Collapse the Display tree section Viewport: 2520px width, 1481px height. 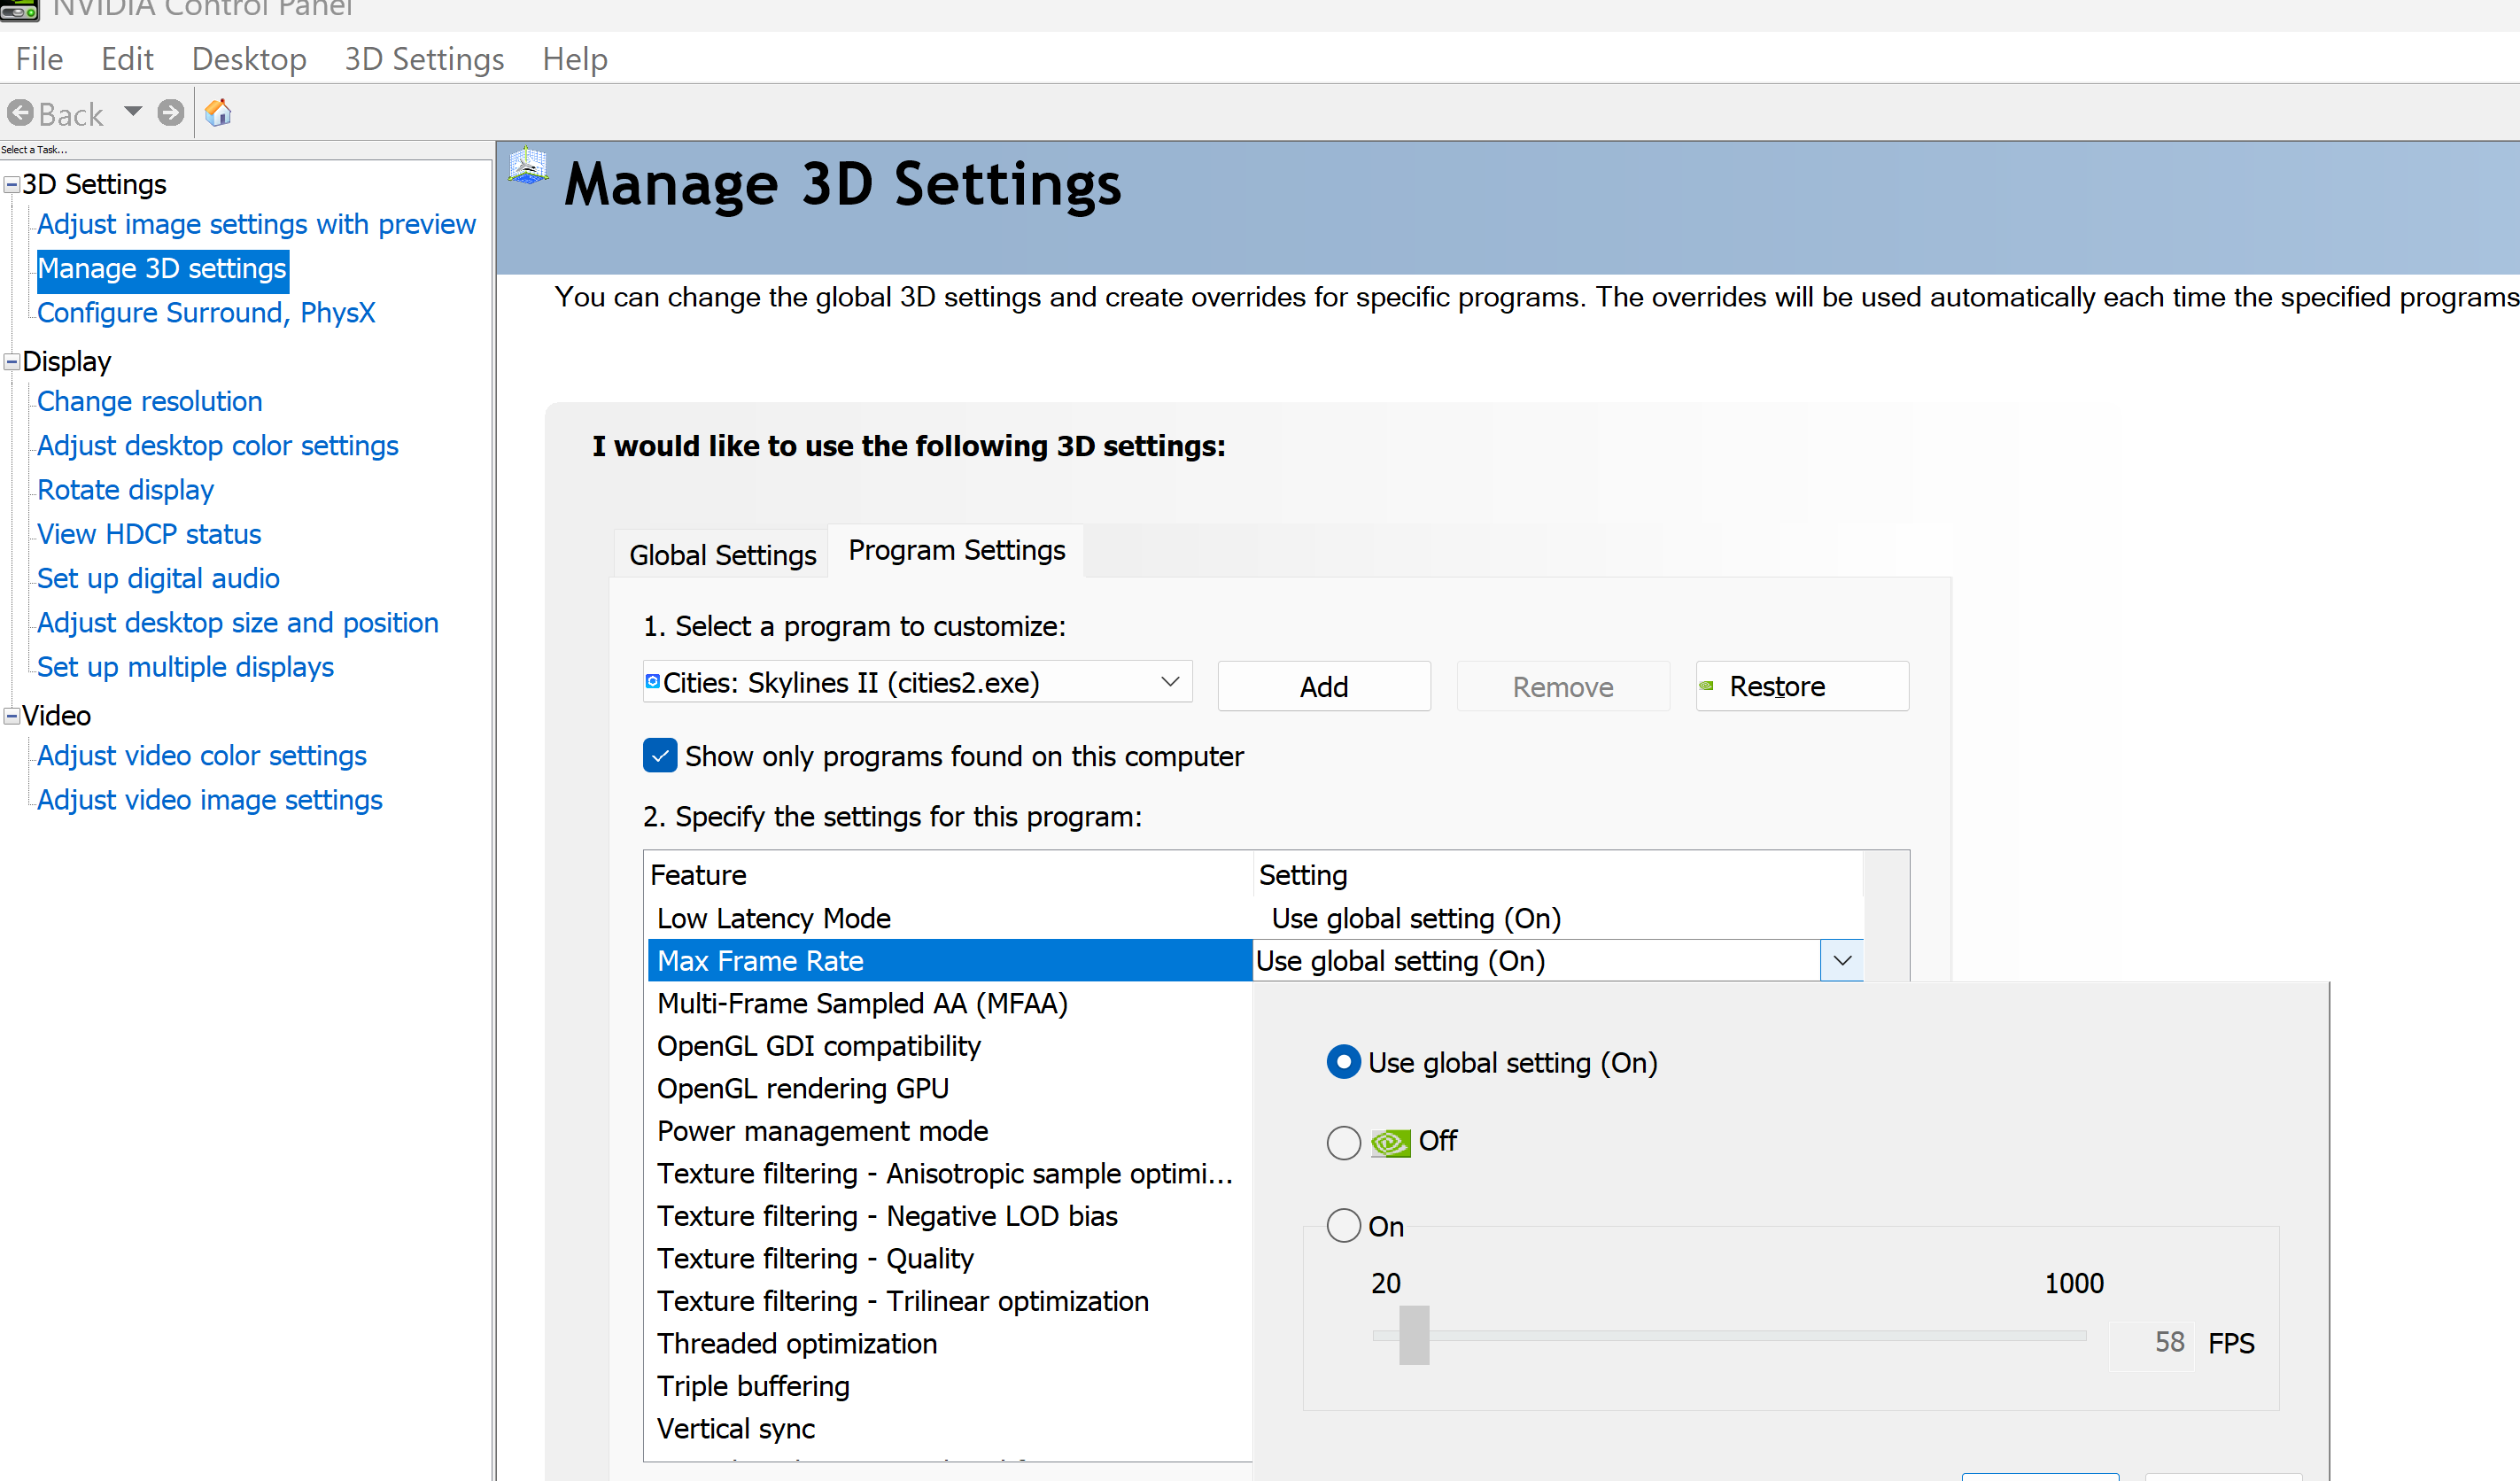12,362
